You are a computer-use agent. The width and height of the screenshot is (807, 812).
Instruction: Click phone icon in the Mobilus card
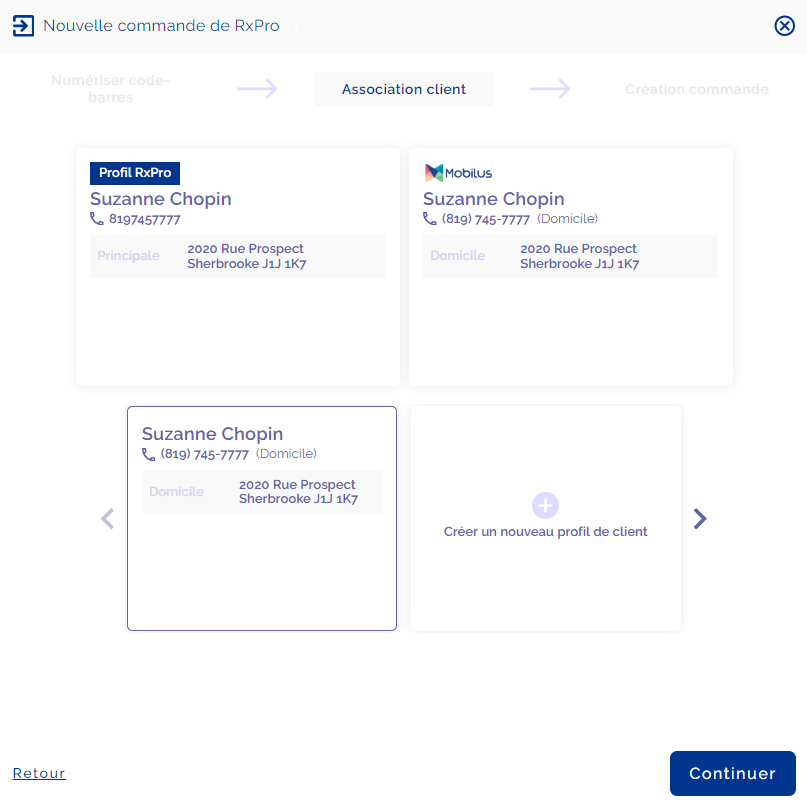(429, 219)
